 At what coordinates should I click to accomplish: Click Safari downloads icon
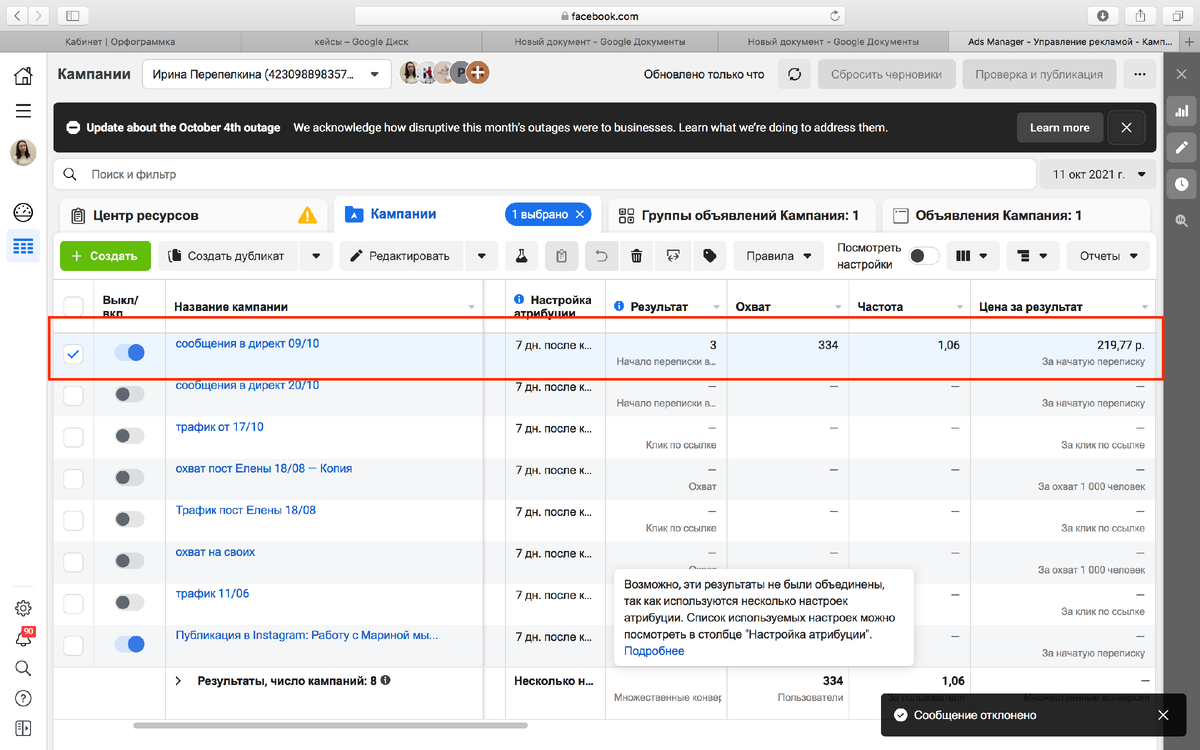1102,15
